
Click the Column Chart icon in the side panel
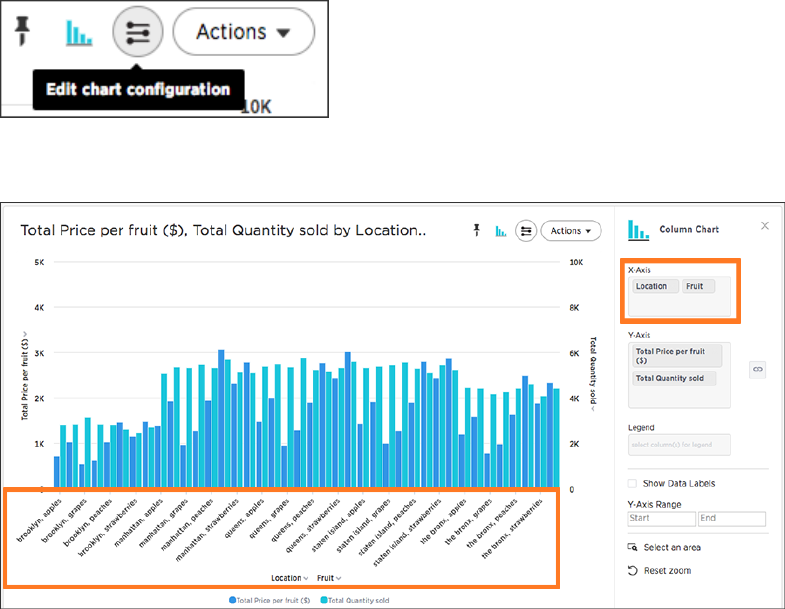coord(638,230)
